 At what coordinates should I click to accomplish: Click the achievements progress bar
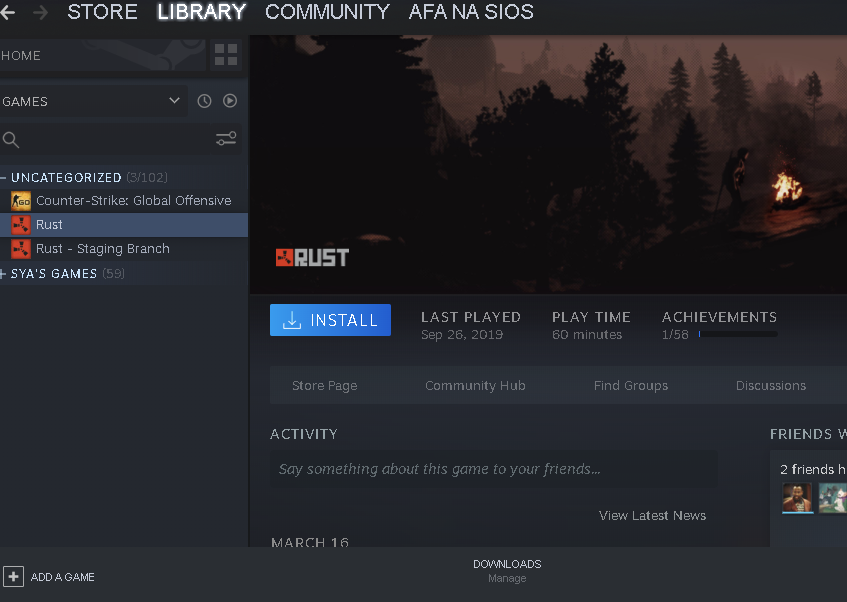coord(738,335)
